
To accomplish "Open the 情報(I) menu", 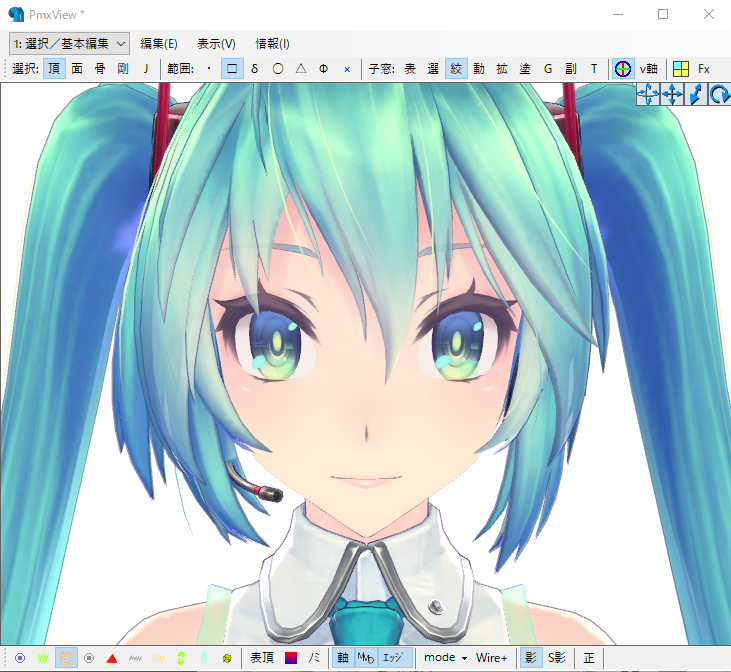I will 272,44.
